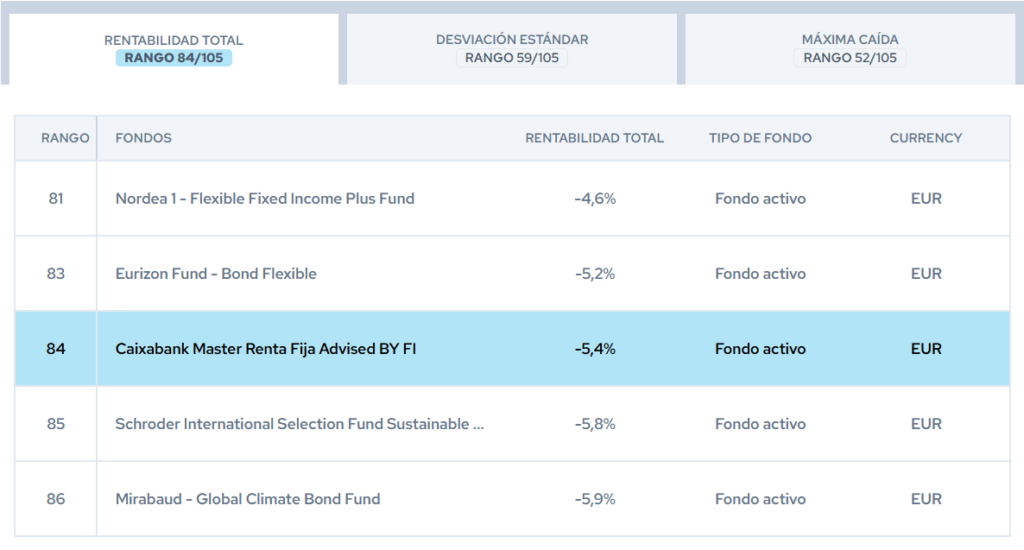Click the -4,6% return value

595,199
